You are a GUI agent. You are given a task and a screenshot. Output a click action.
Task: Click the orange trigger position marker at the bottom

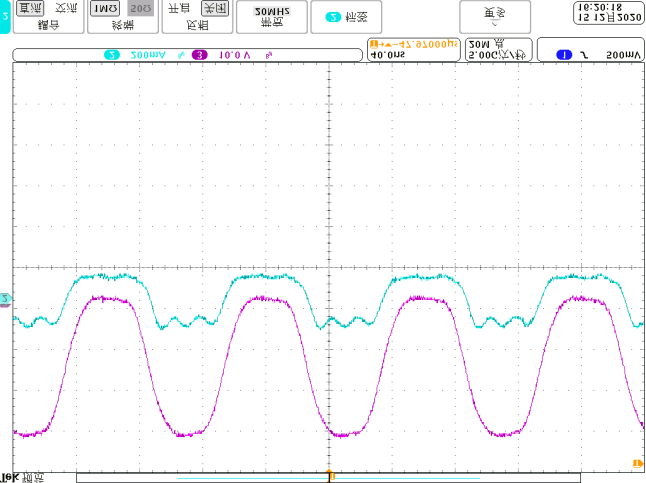click(x=328, y=474)
